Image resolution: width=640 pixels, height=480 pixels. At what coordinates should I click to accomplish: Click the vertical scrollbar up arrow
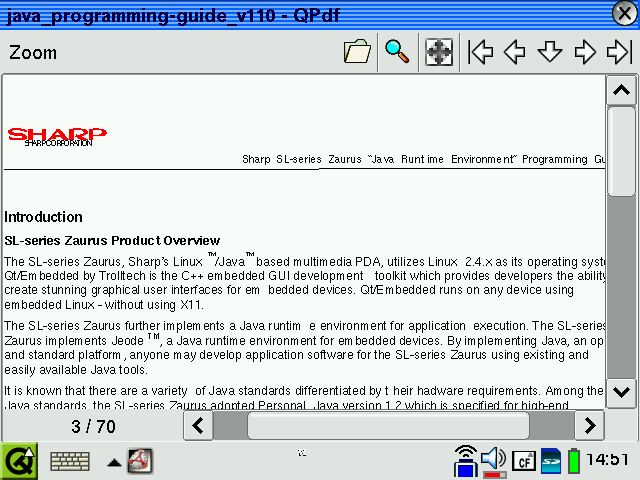coord(621,90)
